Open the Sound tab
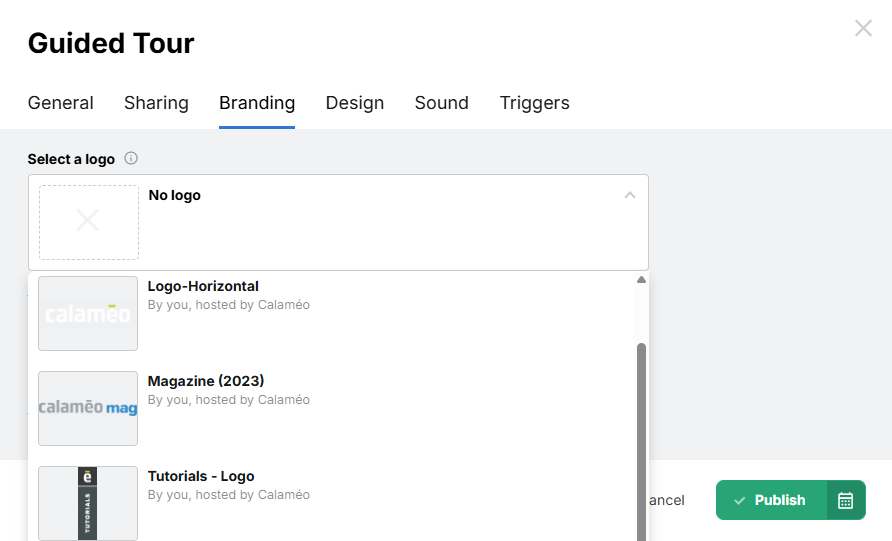Screen dimensions: 892x541 click(441, 103)
